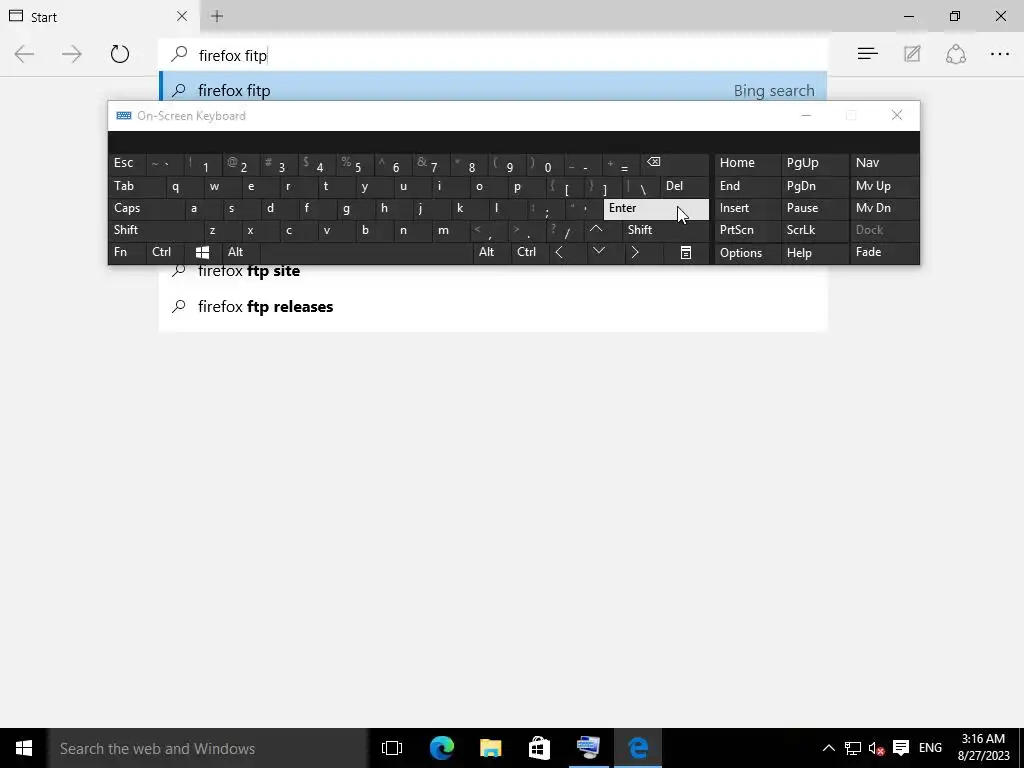Open a new tab with plus icon
The width and height of the screenshot is (1024, 768).
217,16
